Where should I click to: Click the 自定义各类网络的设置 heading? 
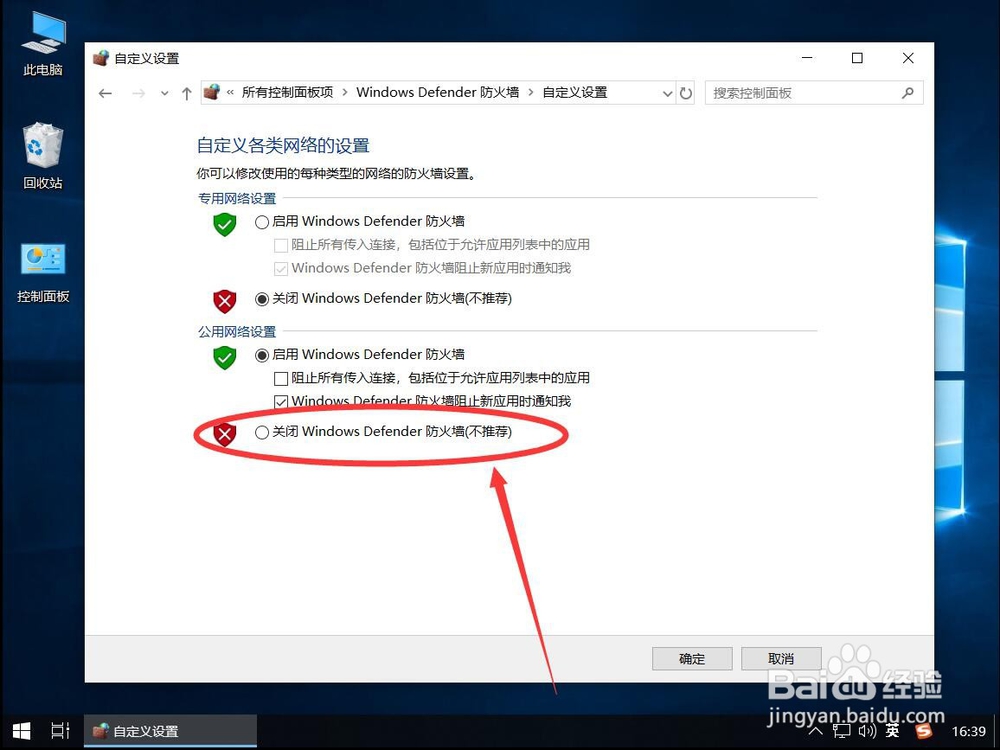[283, 145]
